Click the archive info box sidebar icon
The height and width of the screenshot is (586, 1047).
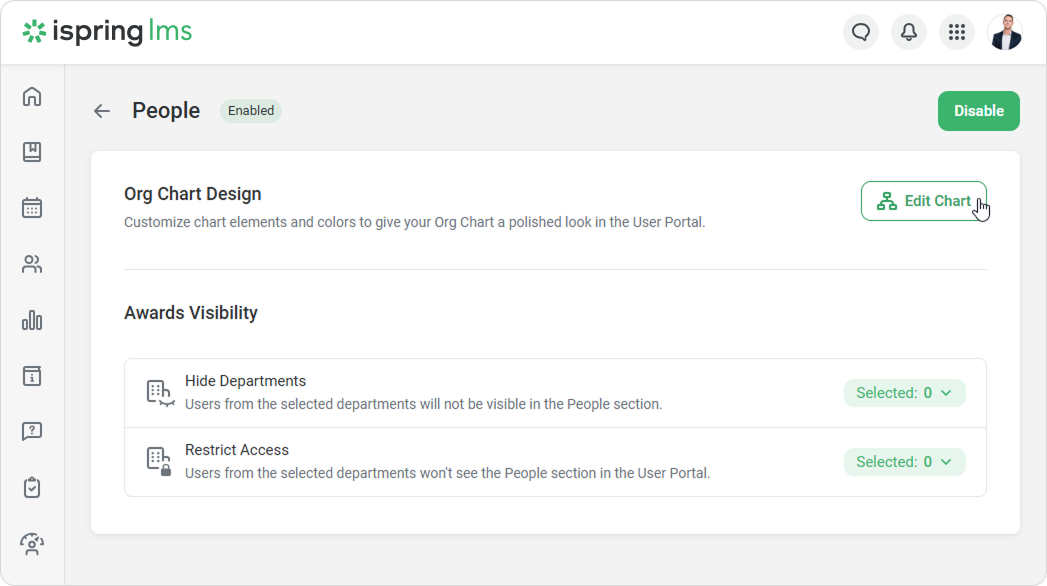(x=32, y=376)
